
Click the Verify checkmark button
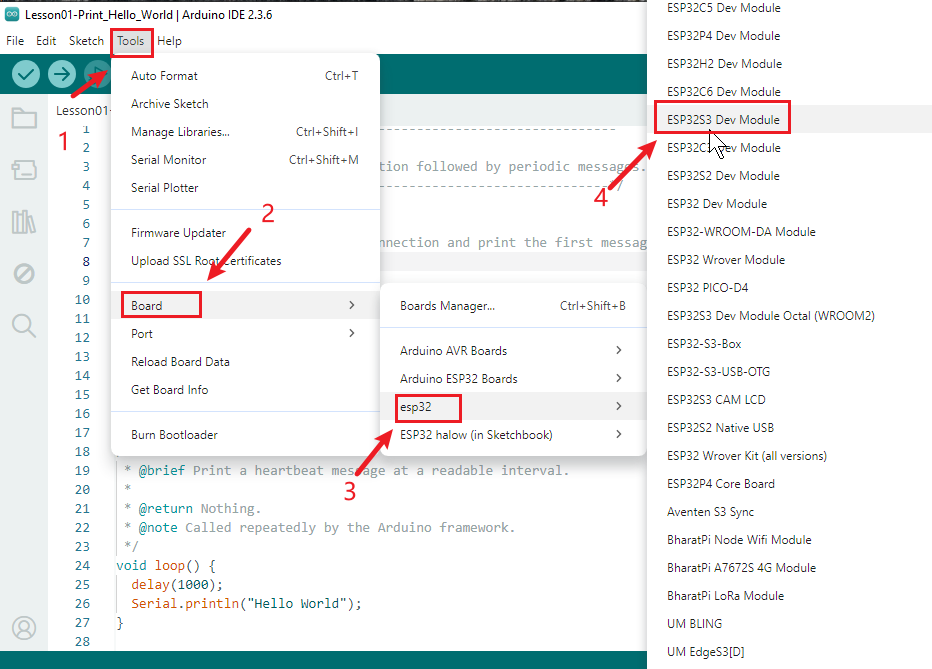click(26, 74)
